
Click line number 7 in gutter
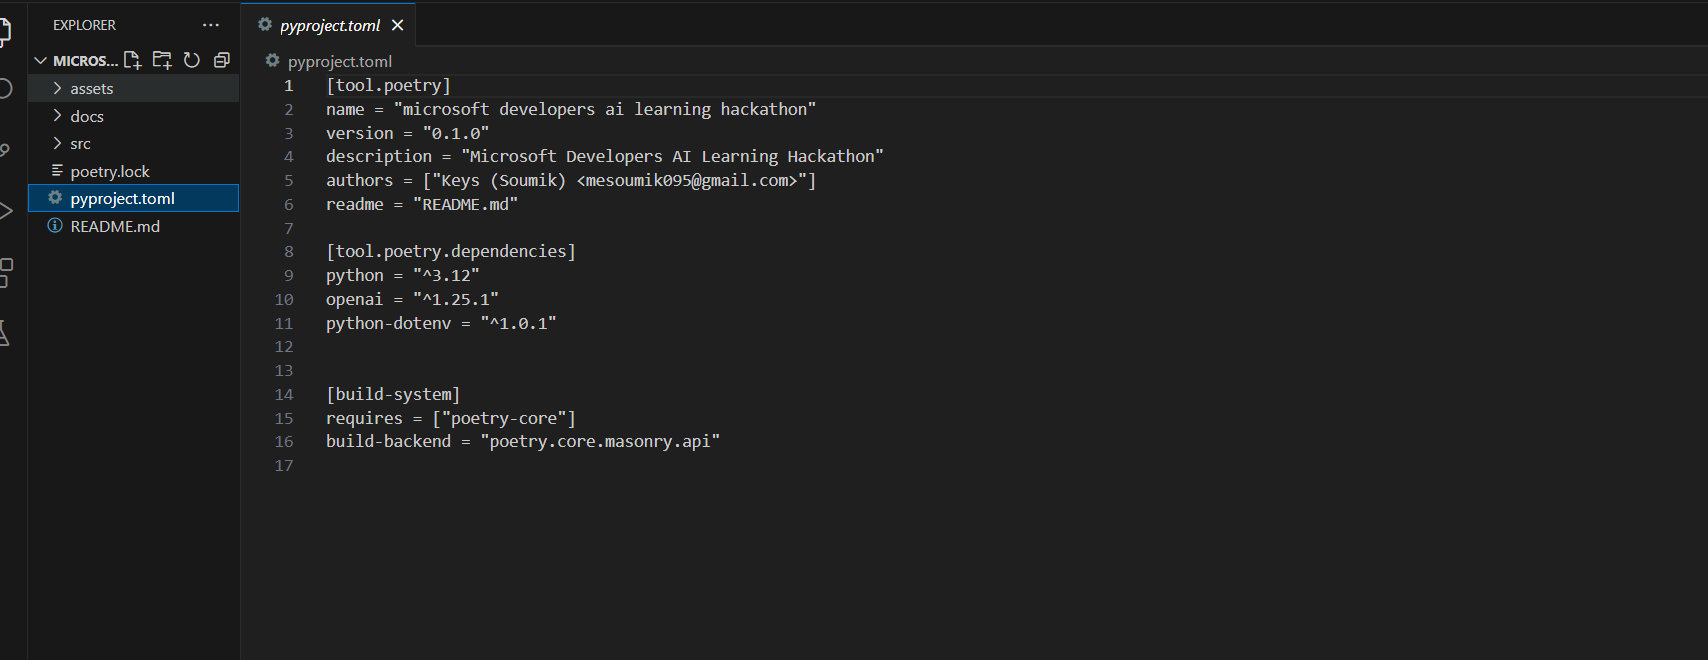(x=289, y=228)
